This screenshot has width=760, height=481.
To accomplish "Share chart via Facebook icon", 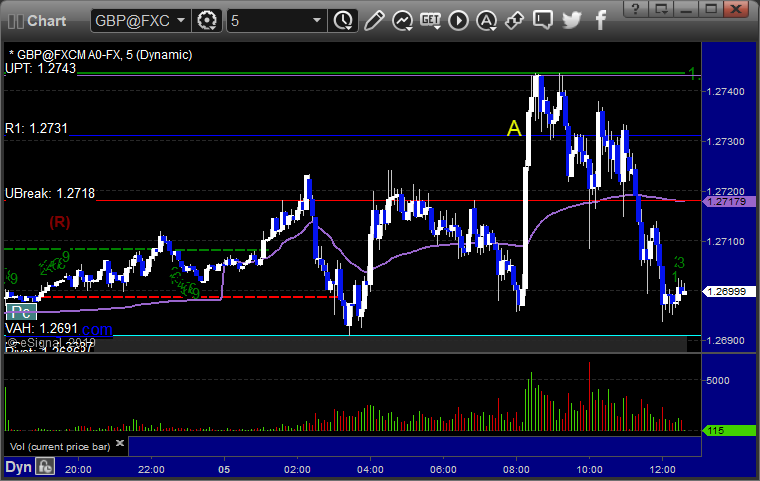I will pos(601,21).
